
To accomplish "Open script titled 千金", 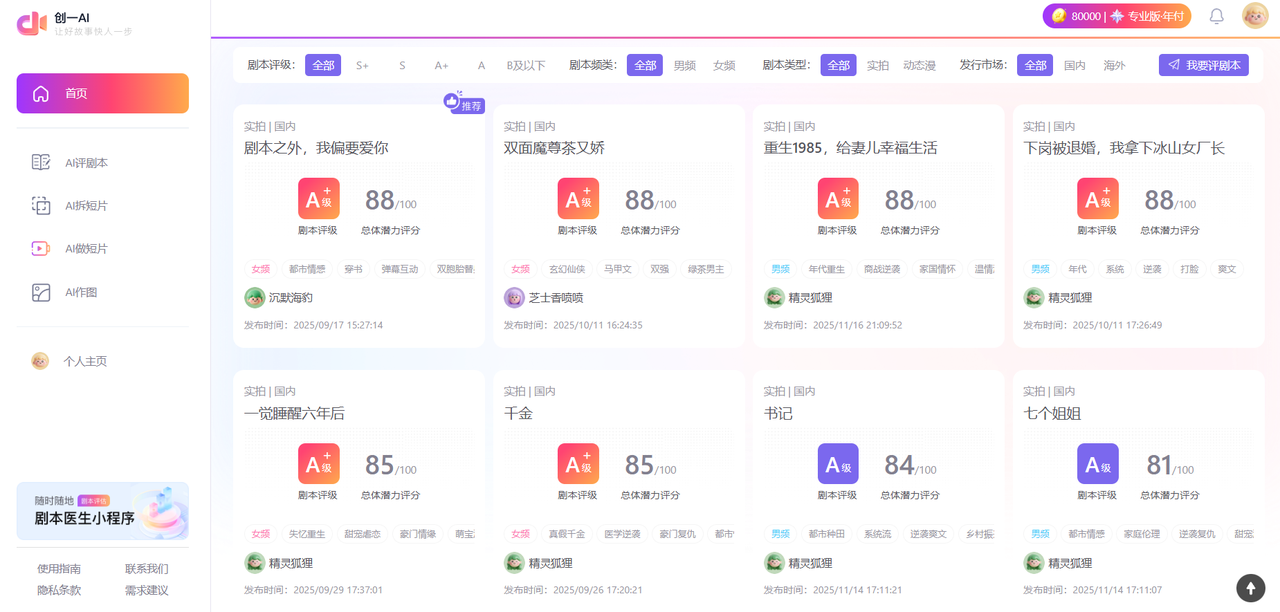I will (518, 413).
